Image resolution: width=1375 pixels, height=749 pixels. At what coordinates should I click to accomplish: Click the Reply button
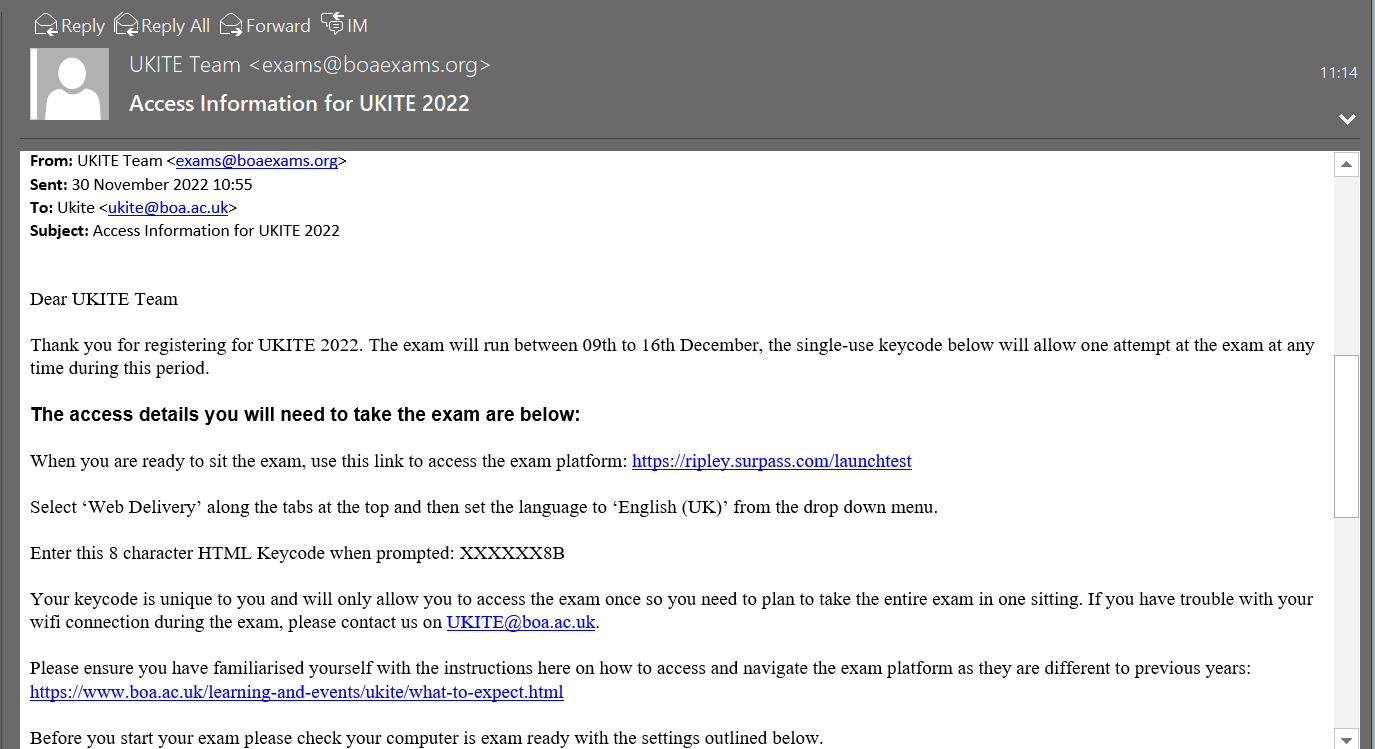click(69, 25)
